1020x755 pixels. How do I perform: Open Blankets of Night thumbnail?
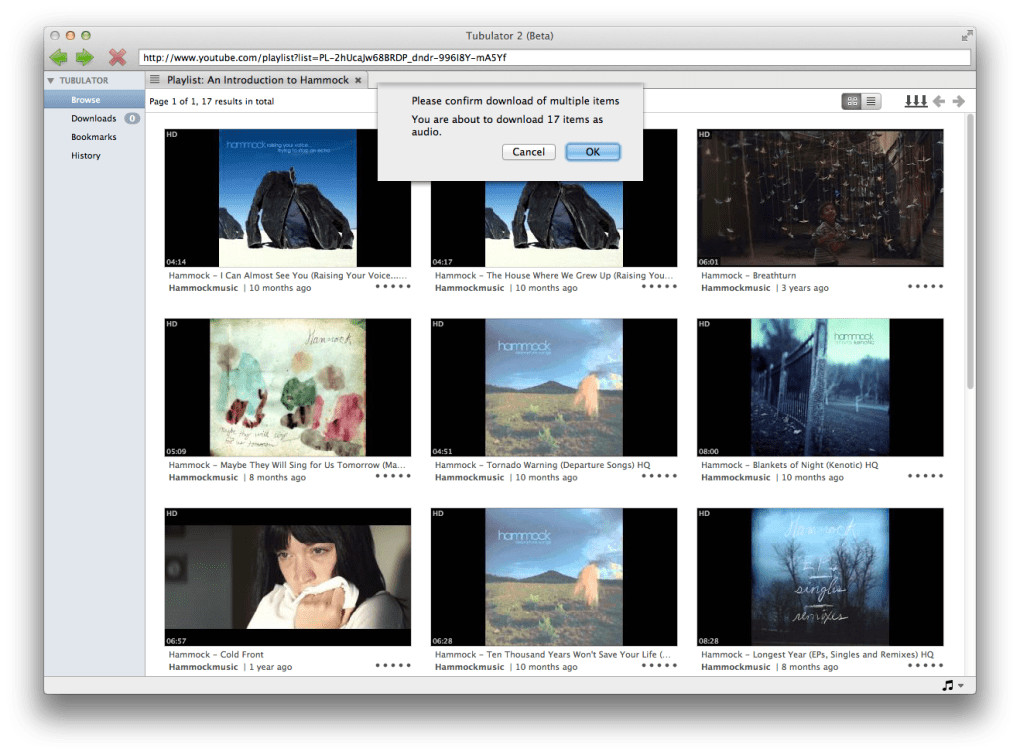pos(820,388)
